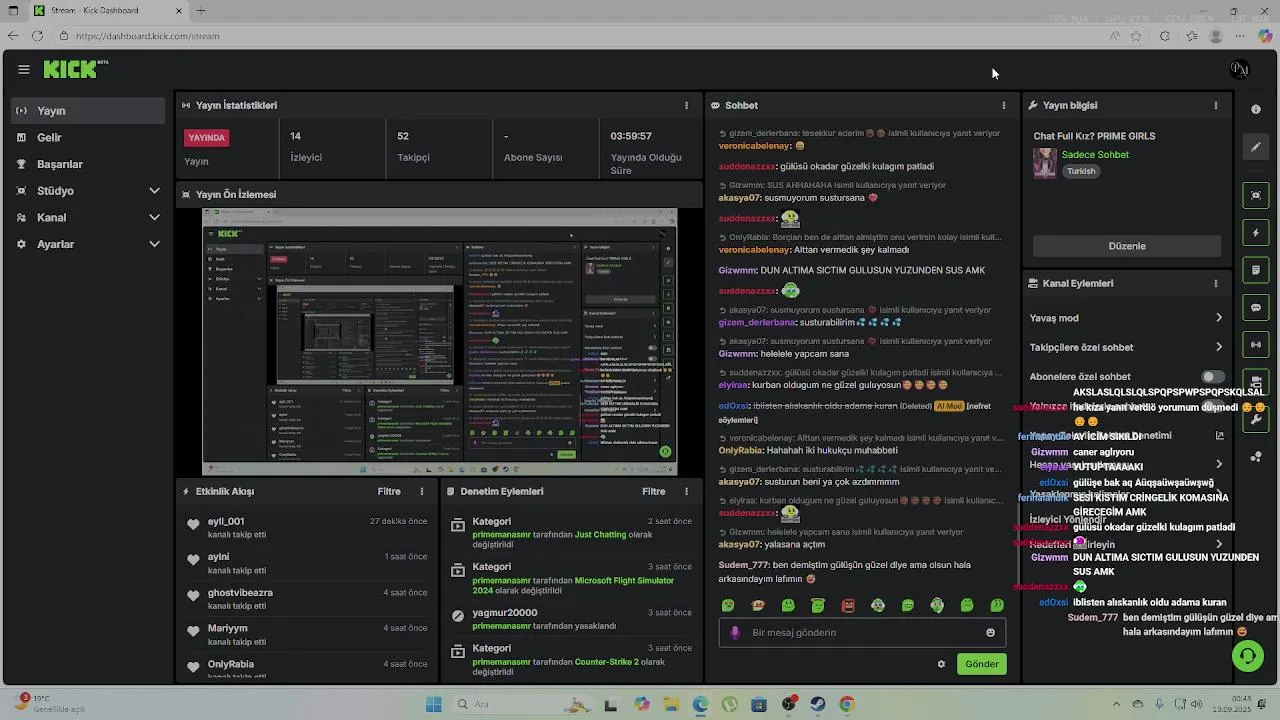The width and height of the screenshot is (1280, 720).
Task: Open Filtre in Denetim Eylemleri panel
Action: [654, 491]
